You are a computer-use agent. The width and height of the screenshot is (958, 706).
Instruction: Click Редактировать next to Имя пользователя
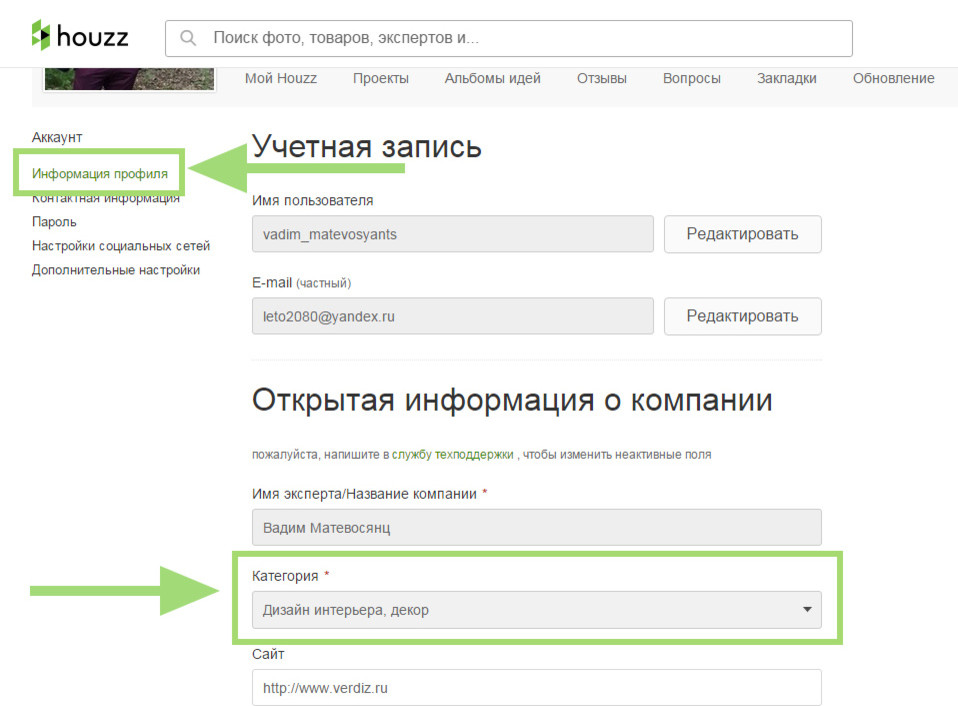click(x=742, y=233)
